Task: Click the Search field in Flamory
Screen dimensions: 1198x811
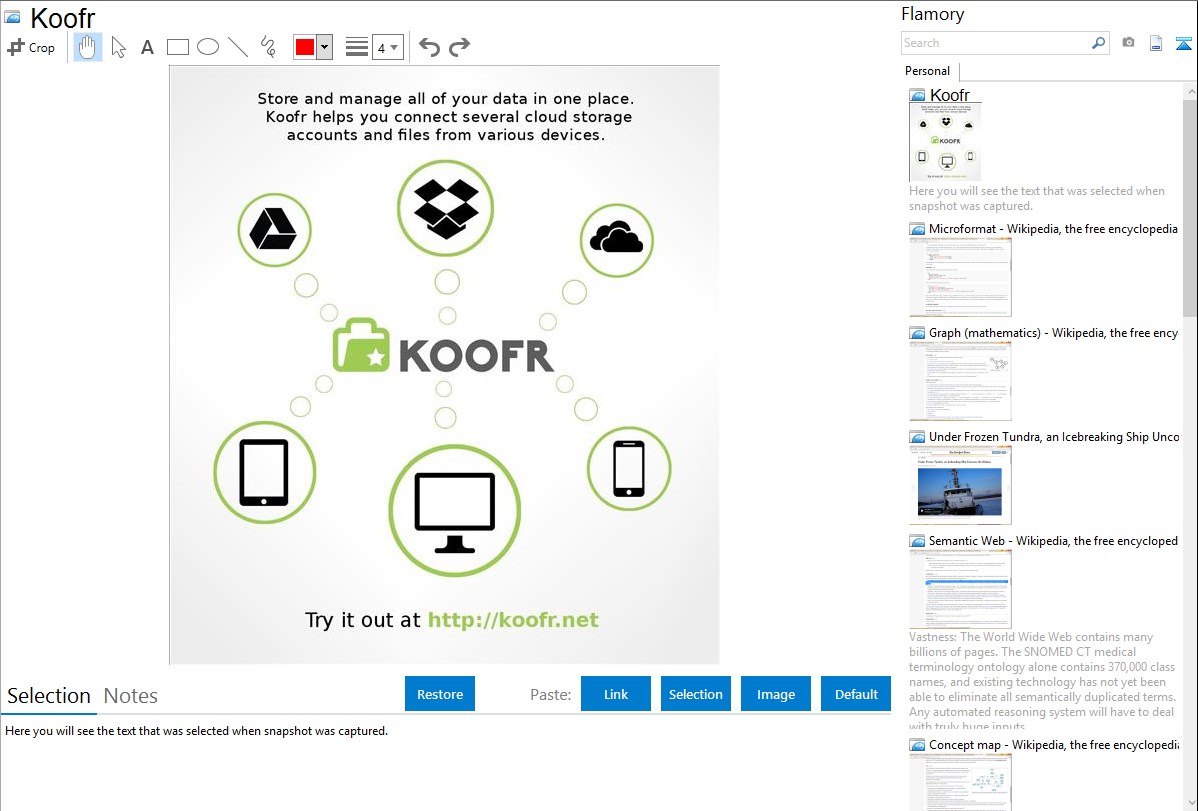Action: [x=996, y=43]
